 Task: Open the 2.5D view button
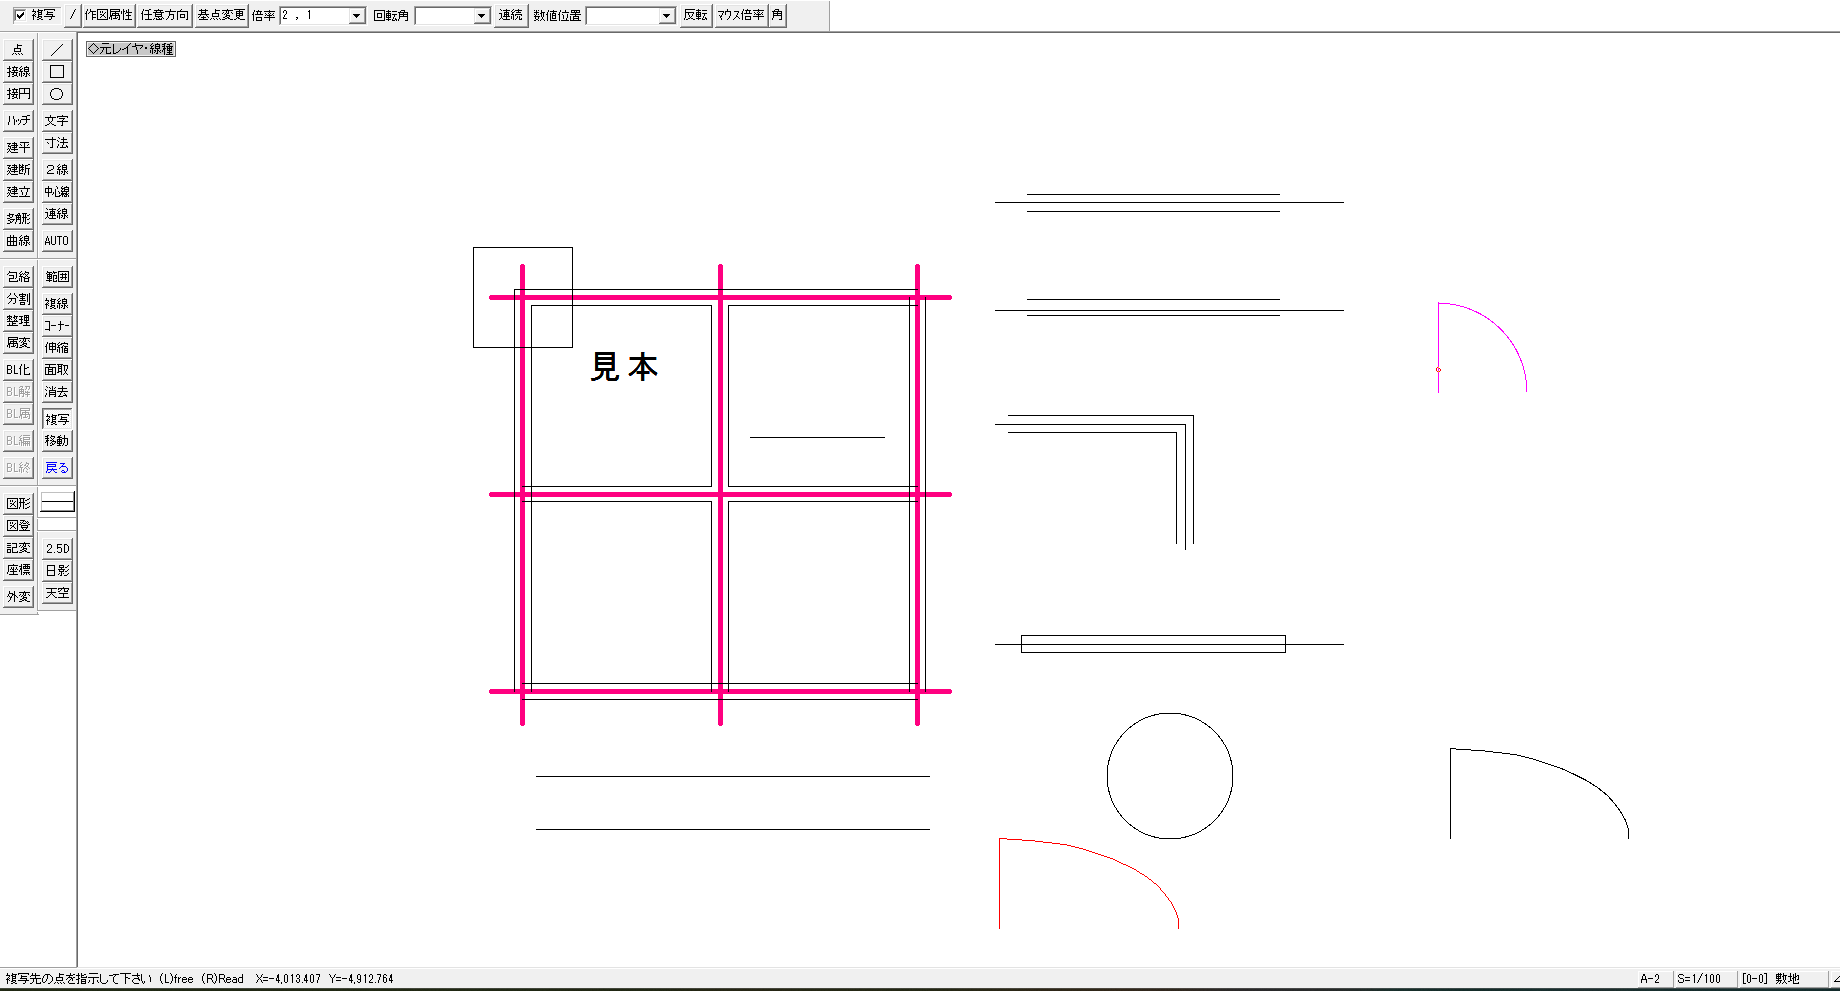point(57,548)
